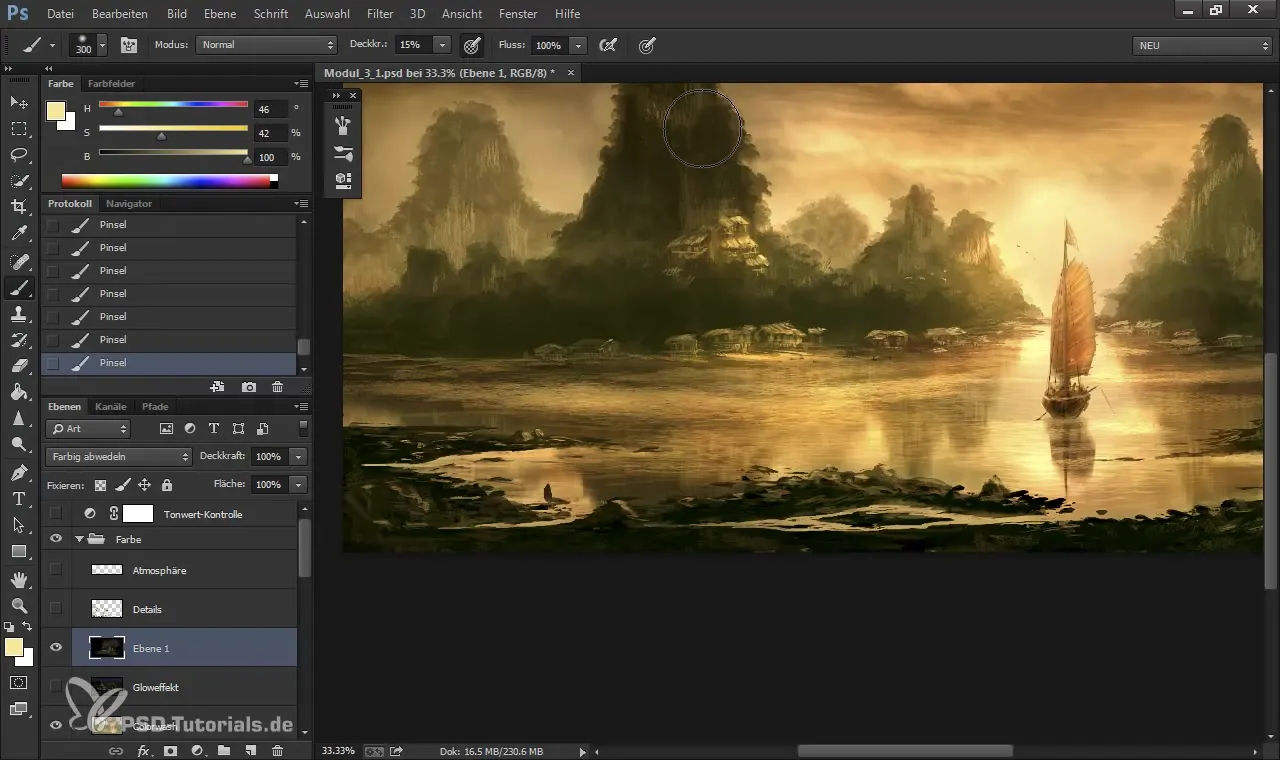The width and height of the screenshot is (1280, 760).
Task: Select the Brush tool in the toolbox
Action: click(x=19, y=288)
